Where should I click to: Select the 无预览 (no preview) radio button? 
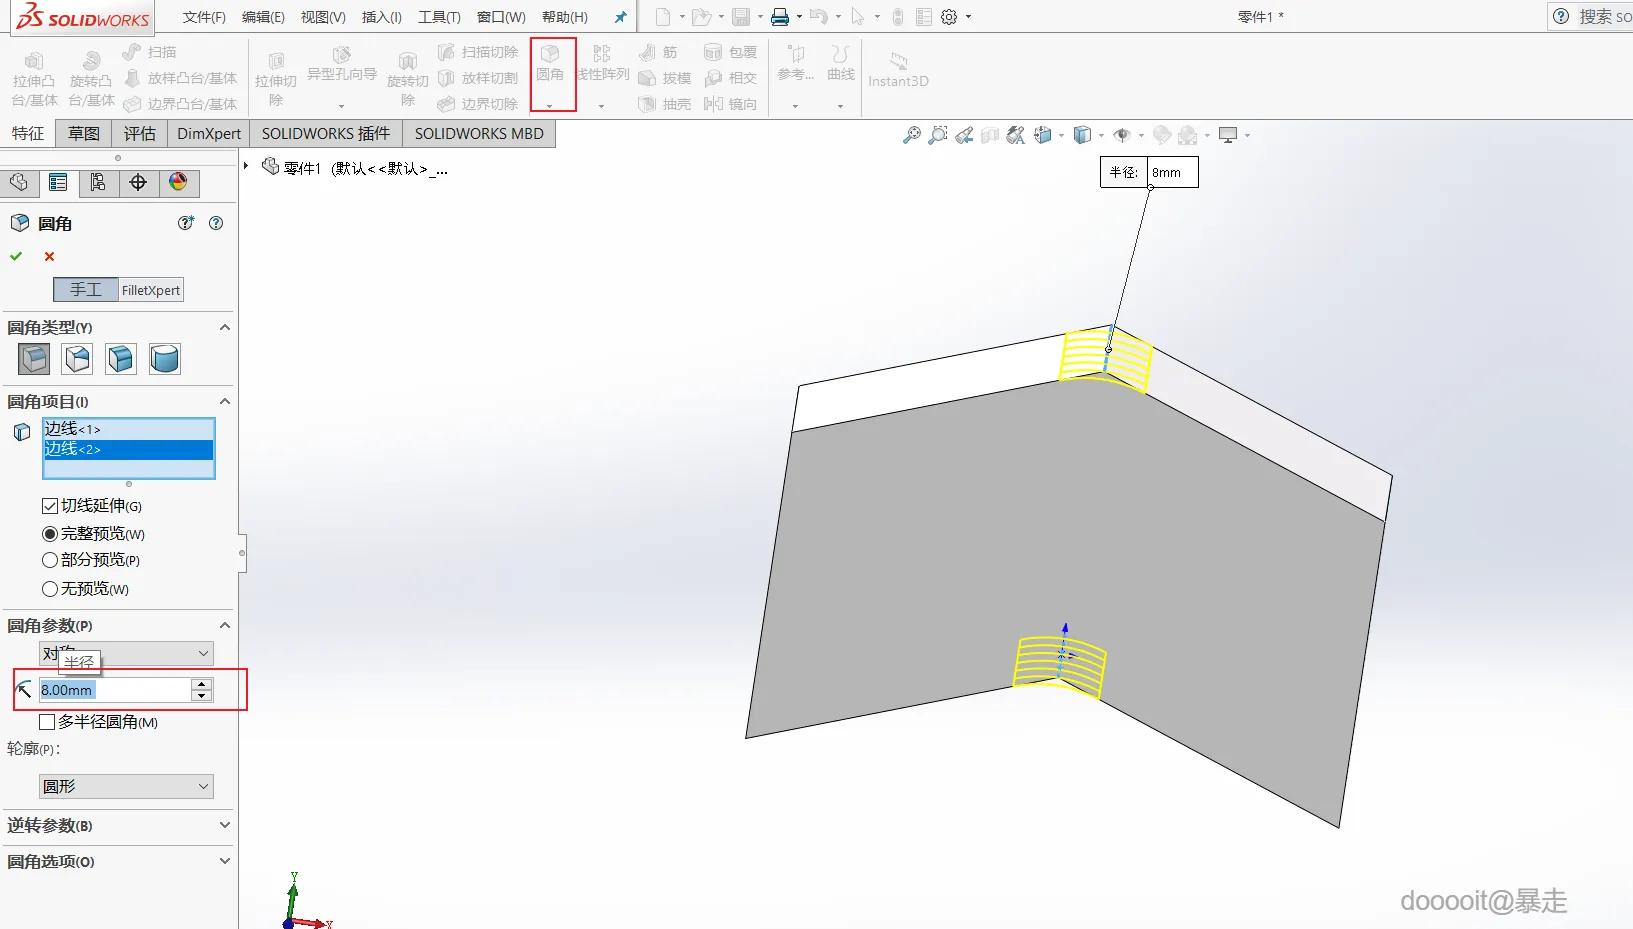coord(49,589)
